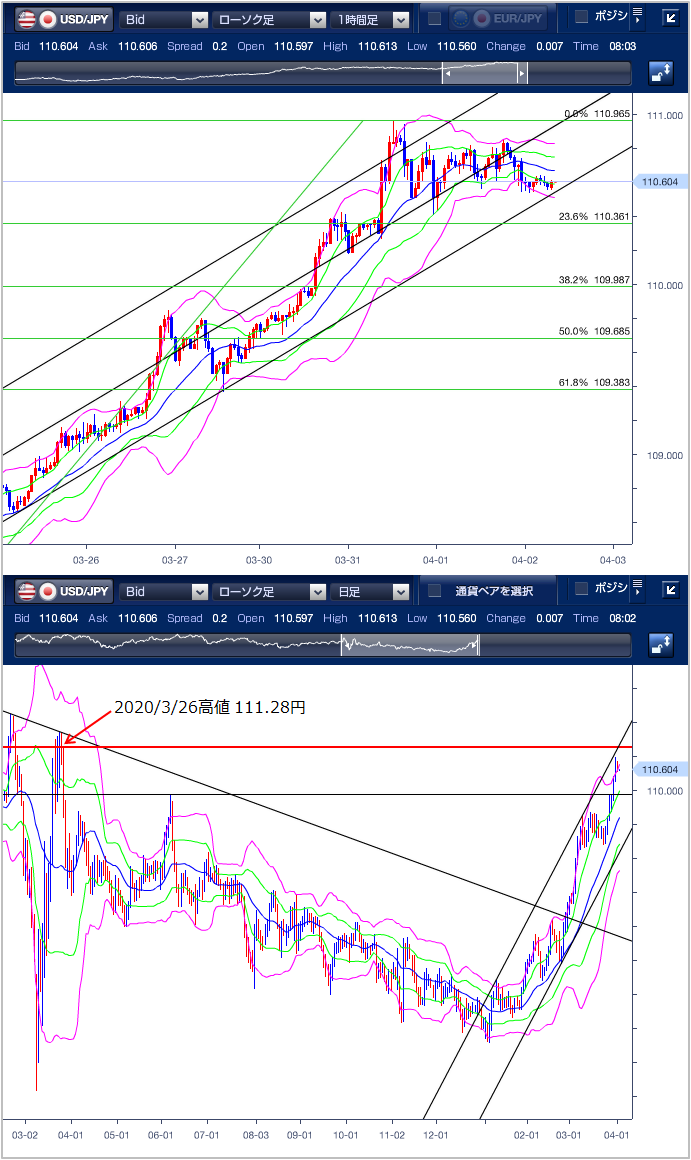Click the 110.604 current price label on top chart

660,181
